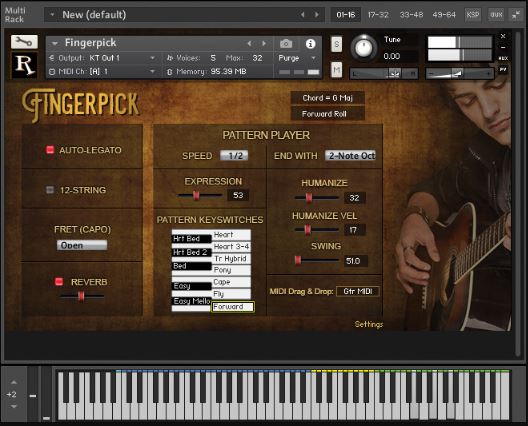The image size is (528, 426).
Task: Select next multi rack preset arrow
Action: point(317,14)
